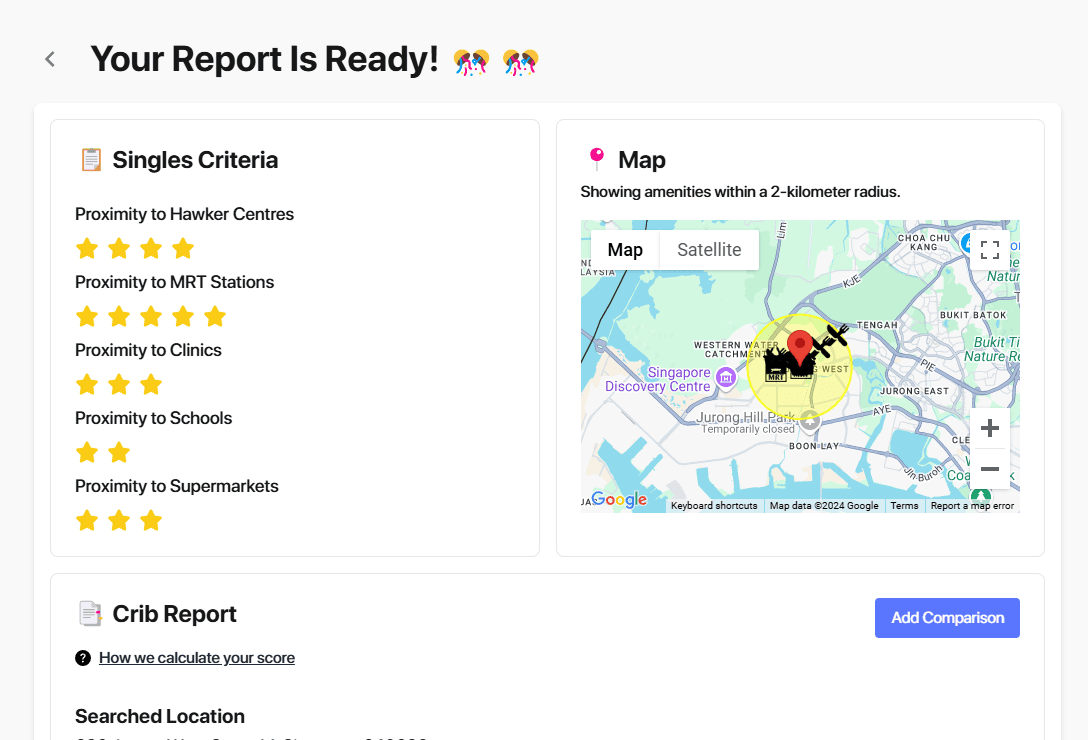The height and width of the screenshot is (740, 1088).
Task: Click the question mark help icon
Action: tap(83, 658)
